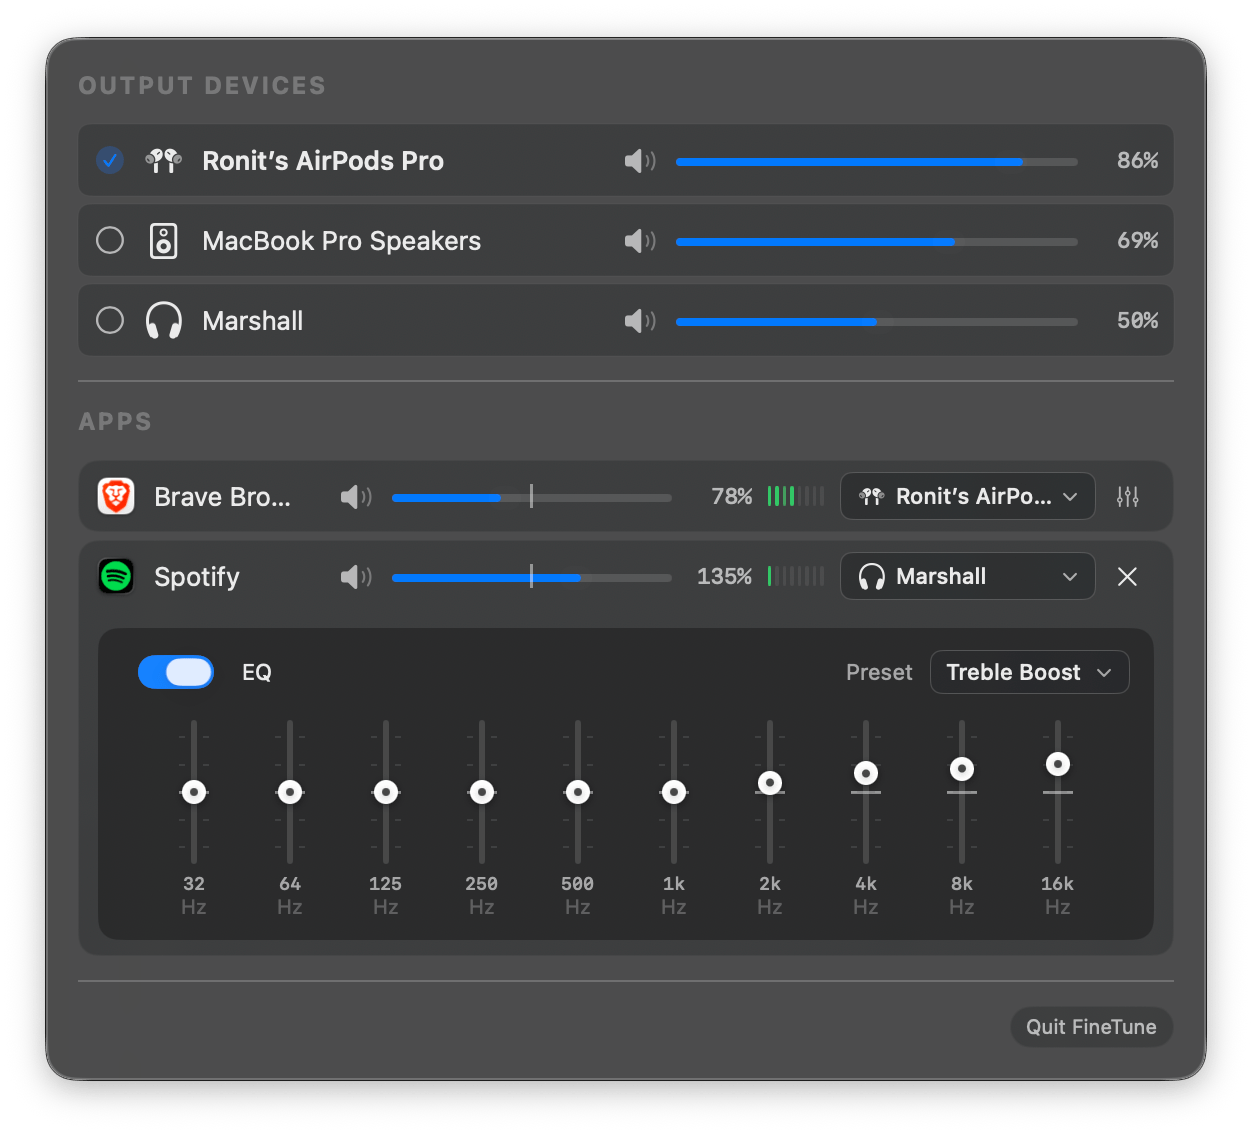Click the 500 Hz EQ band knob
This screenshot has height=1134, width=1252.
pos(578,792)
